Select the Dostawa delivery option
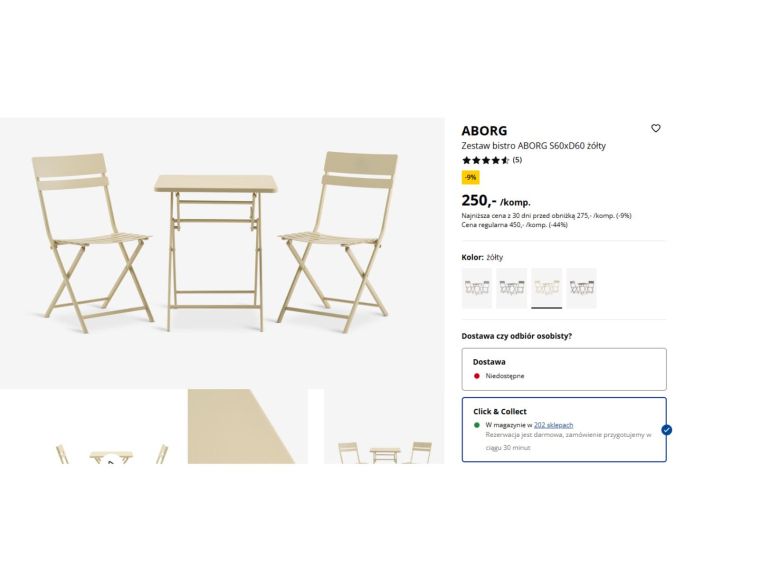760x570 pixels. coord(564,369)
